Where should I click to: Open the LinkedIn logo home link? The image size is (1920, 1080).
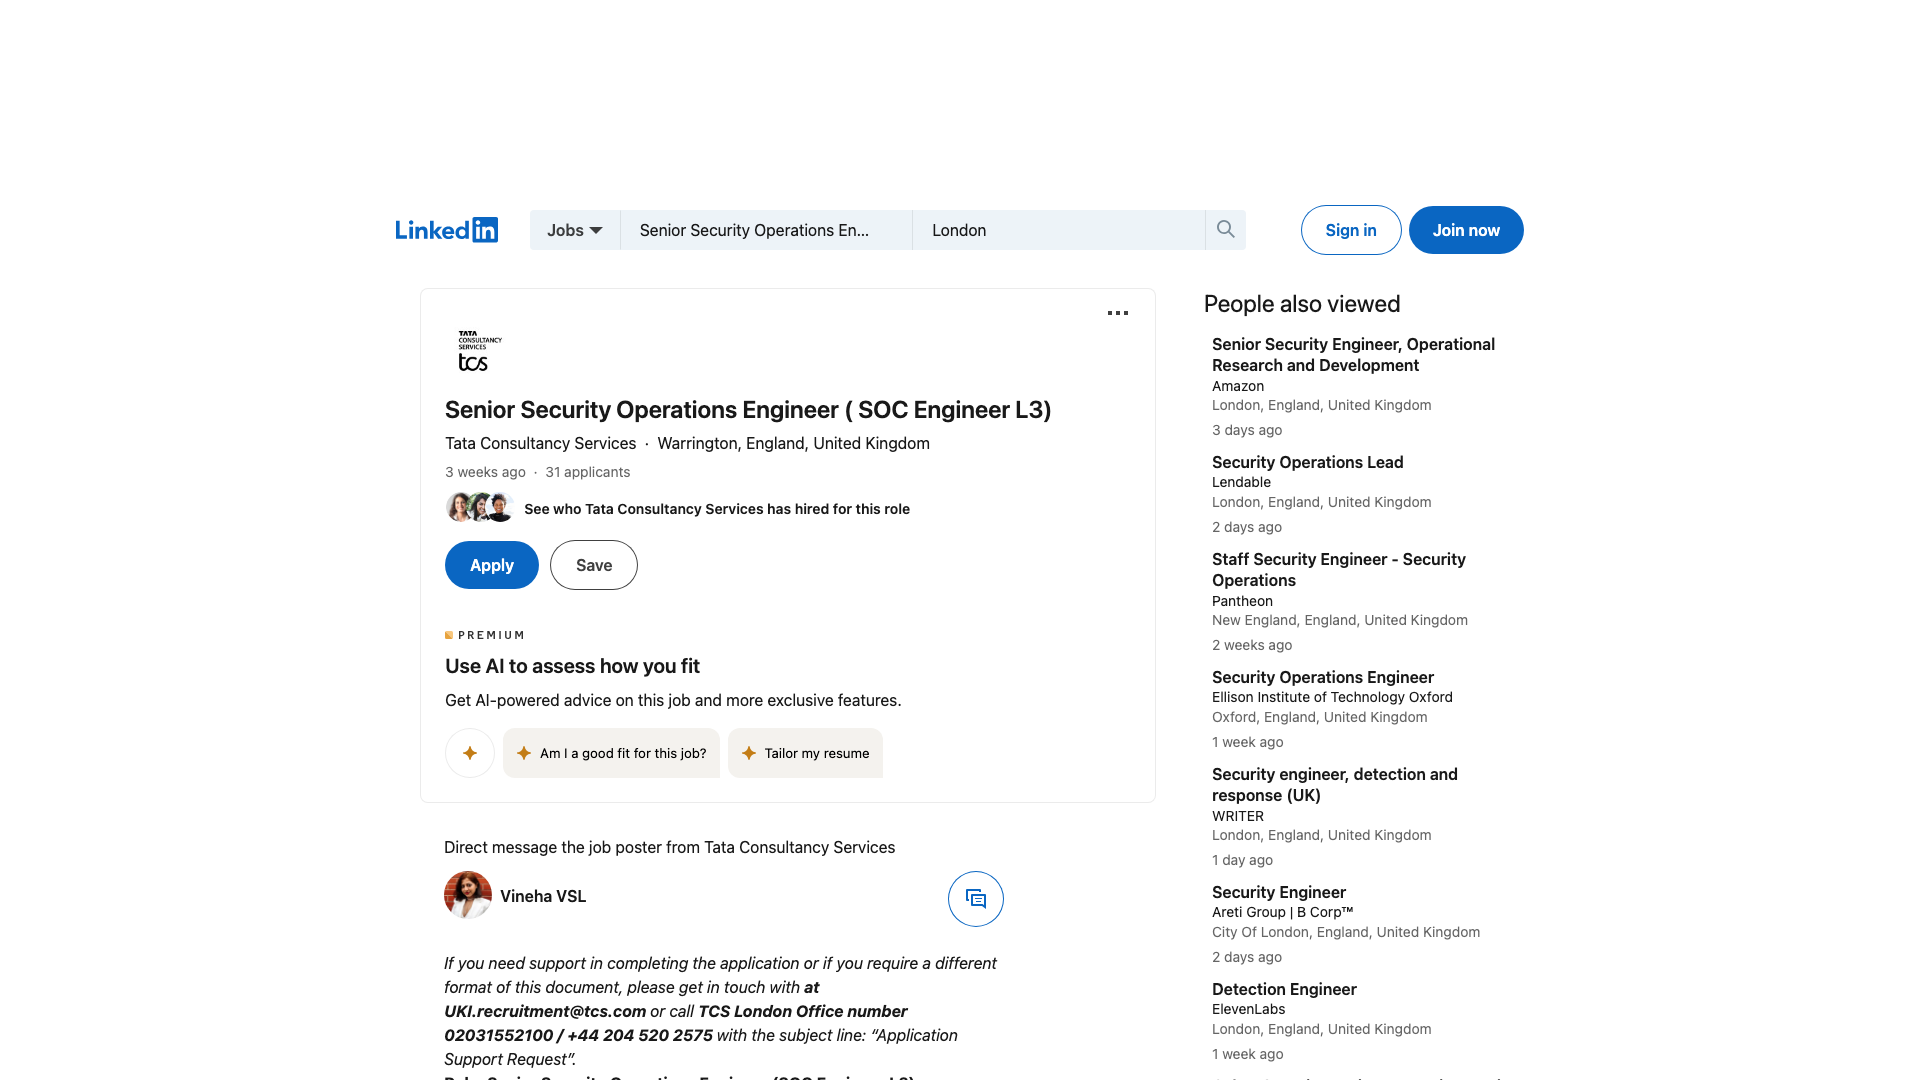tap(446, 230)
